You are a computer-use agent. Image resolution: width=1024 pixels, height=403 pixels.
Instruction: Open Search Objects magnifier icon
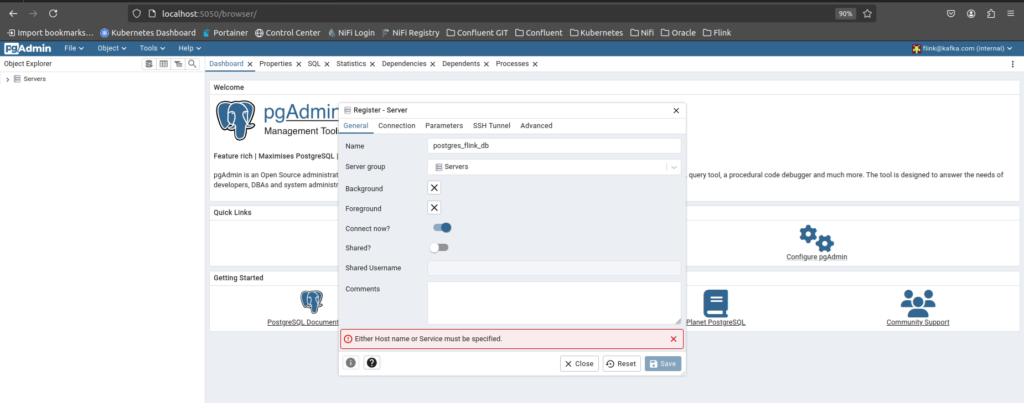[192, 64]
